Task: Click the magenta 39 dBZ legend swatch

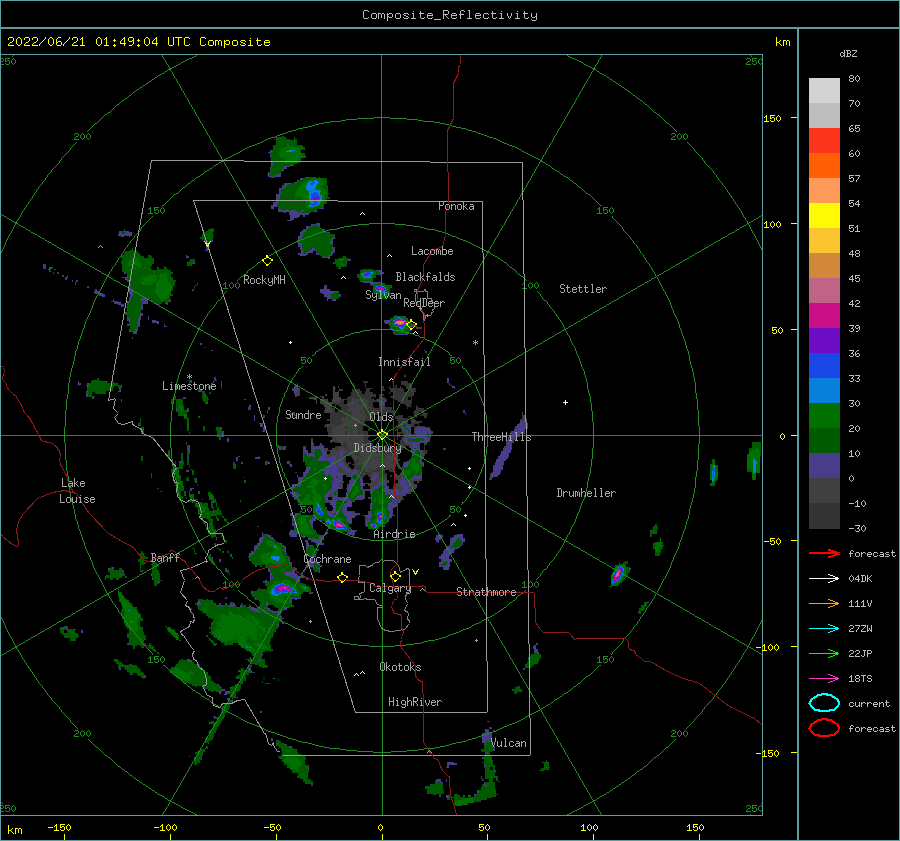Action: coord(824,315)
